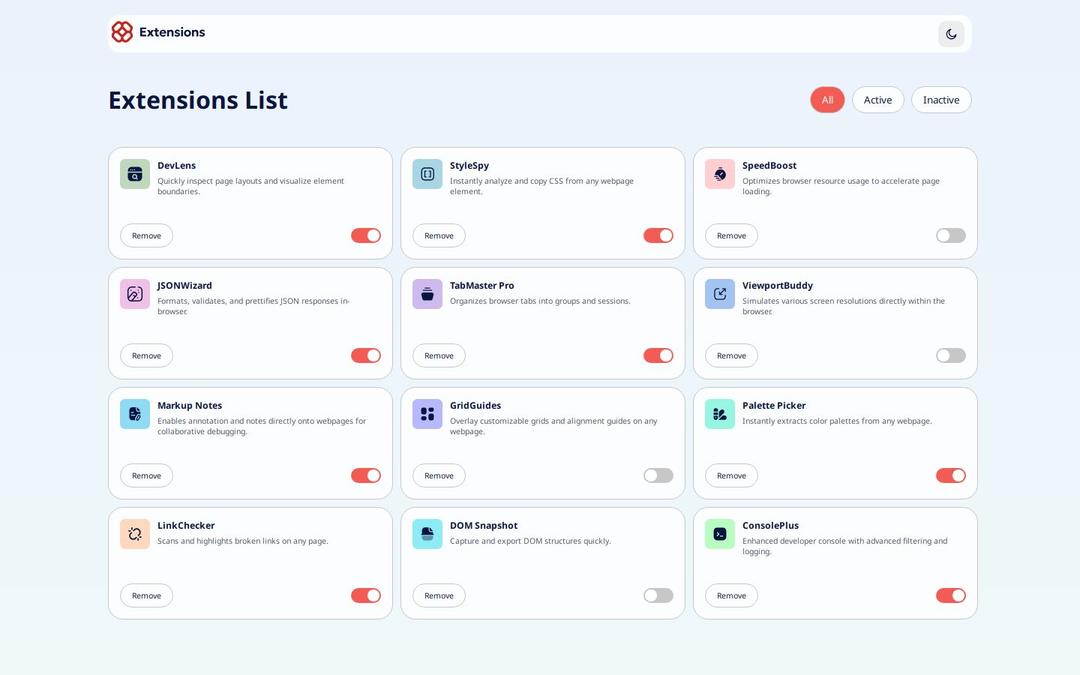Click the SpeedBoost rocket icon
Screen dimensions: 1080x675
720,174
